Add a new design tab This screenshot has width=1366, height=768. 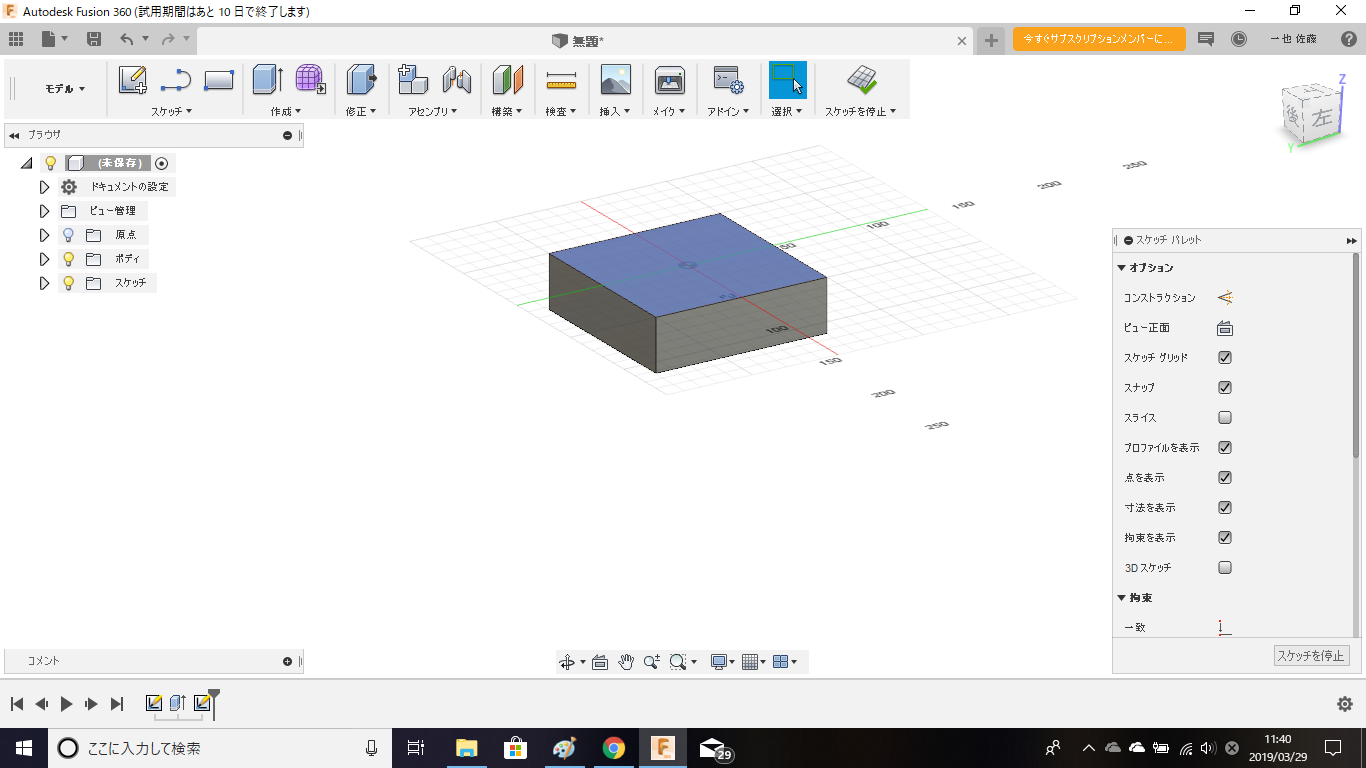tap(991, 40)
